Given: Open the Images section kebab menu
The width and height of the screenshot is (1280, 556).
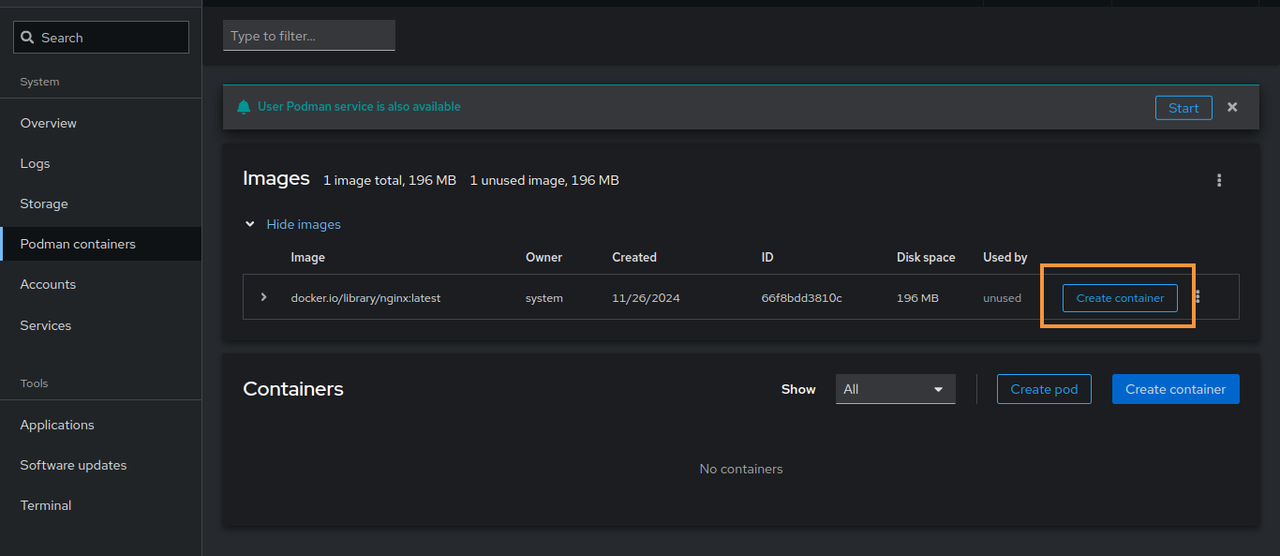Looking at the screenshot, I should coord(1219,180).
